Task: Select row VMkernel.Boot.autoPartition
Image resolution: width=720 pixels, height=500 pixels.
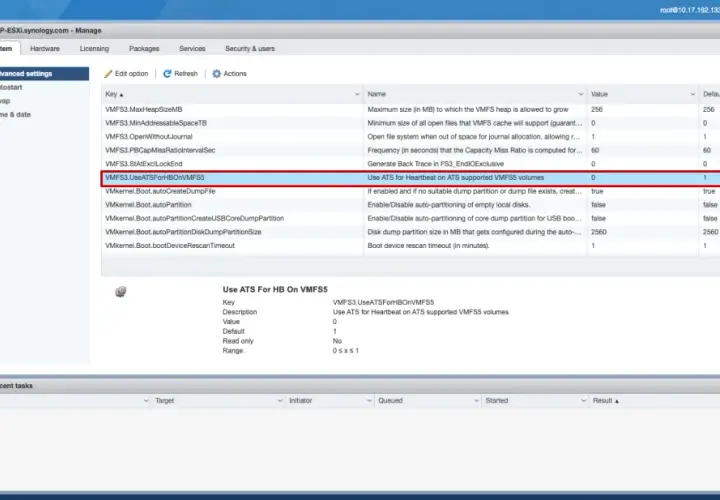Action: (411, 205)
